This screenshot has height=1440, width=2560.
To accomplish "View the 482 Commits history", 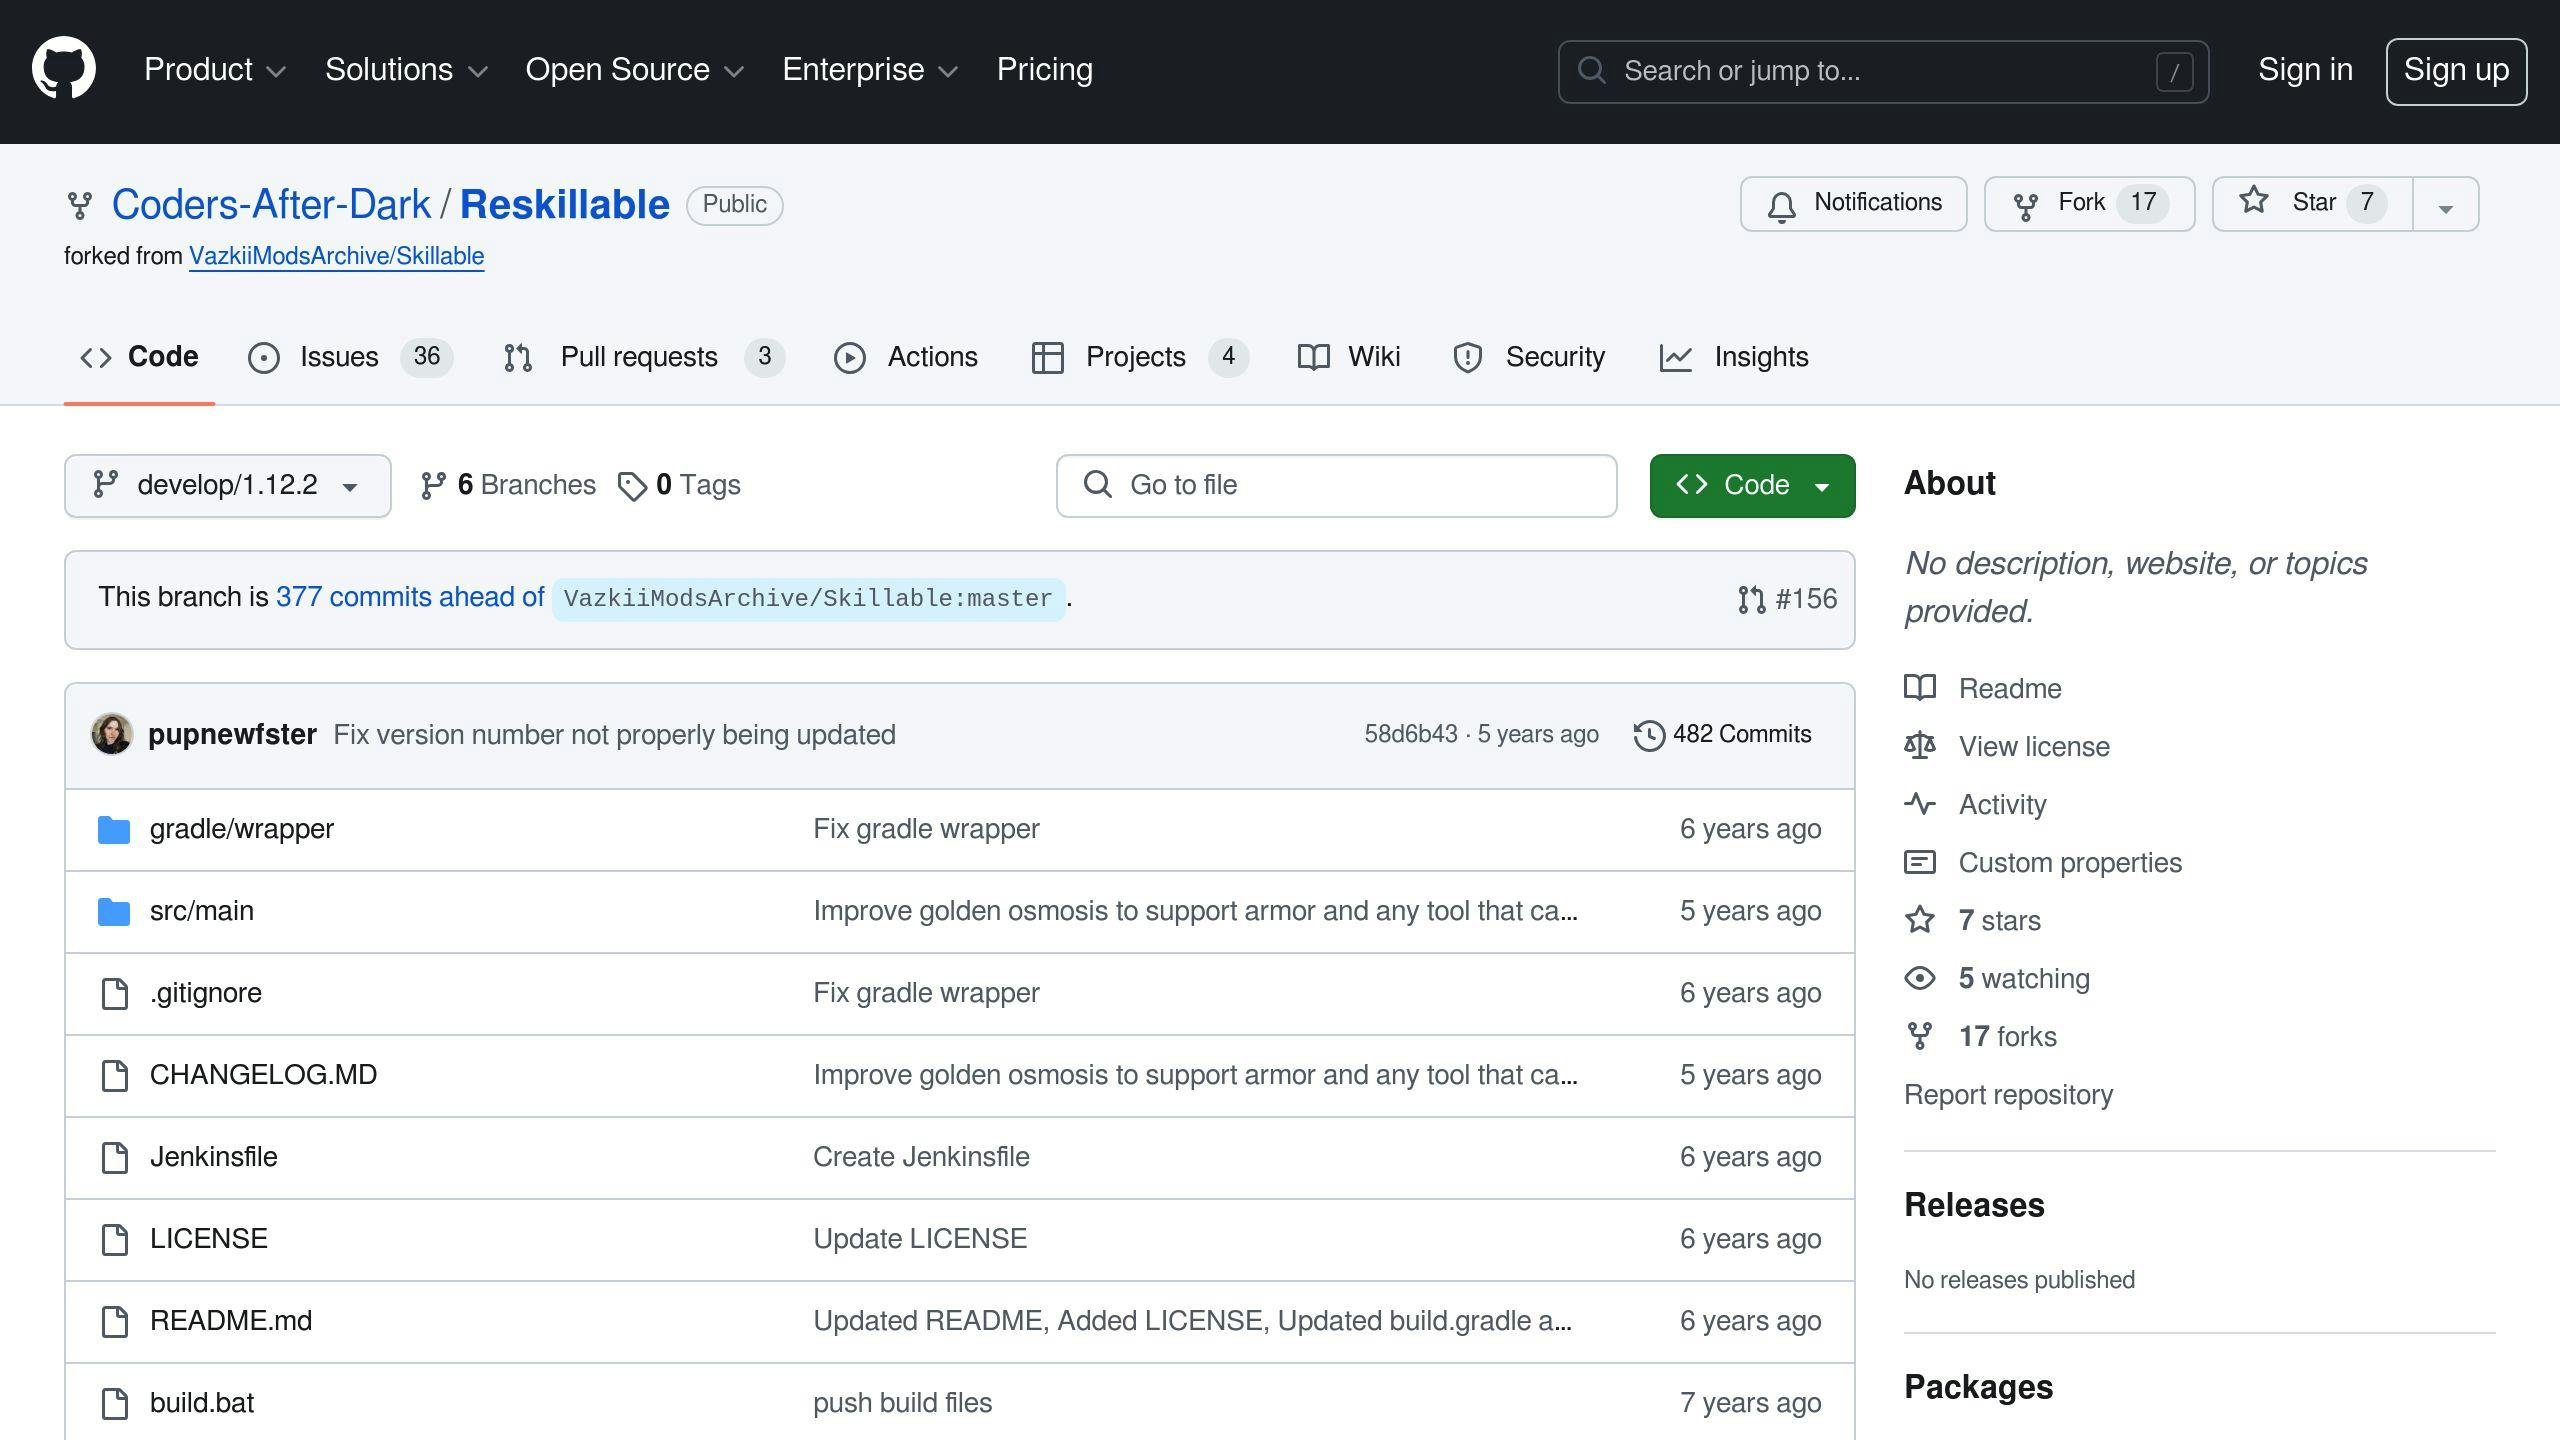I will pyautogui.click(x=1723, y=735).
